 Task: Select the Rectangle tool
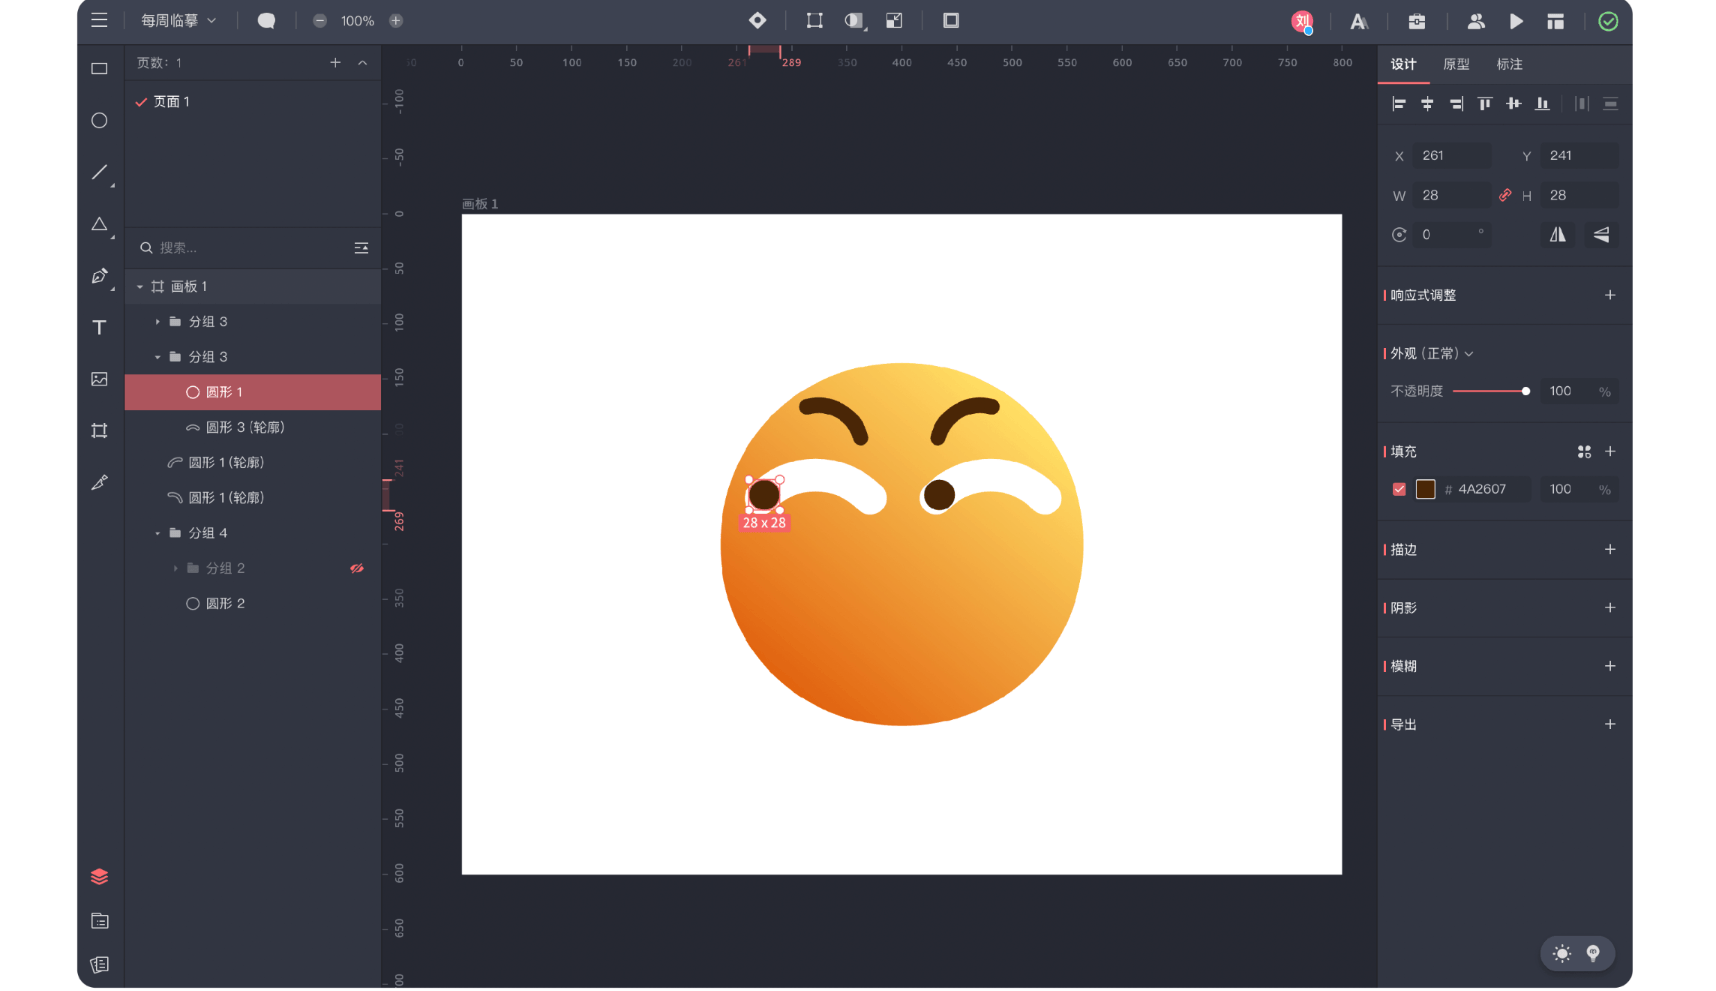[x=99, y=68]
